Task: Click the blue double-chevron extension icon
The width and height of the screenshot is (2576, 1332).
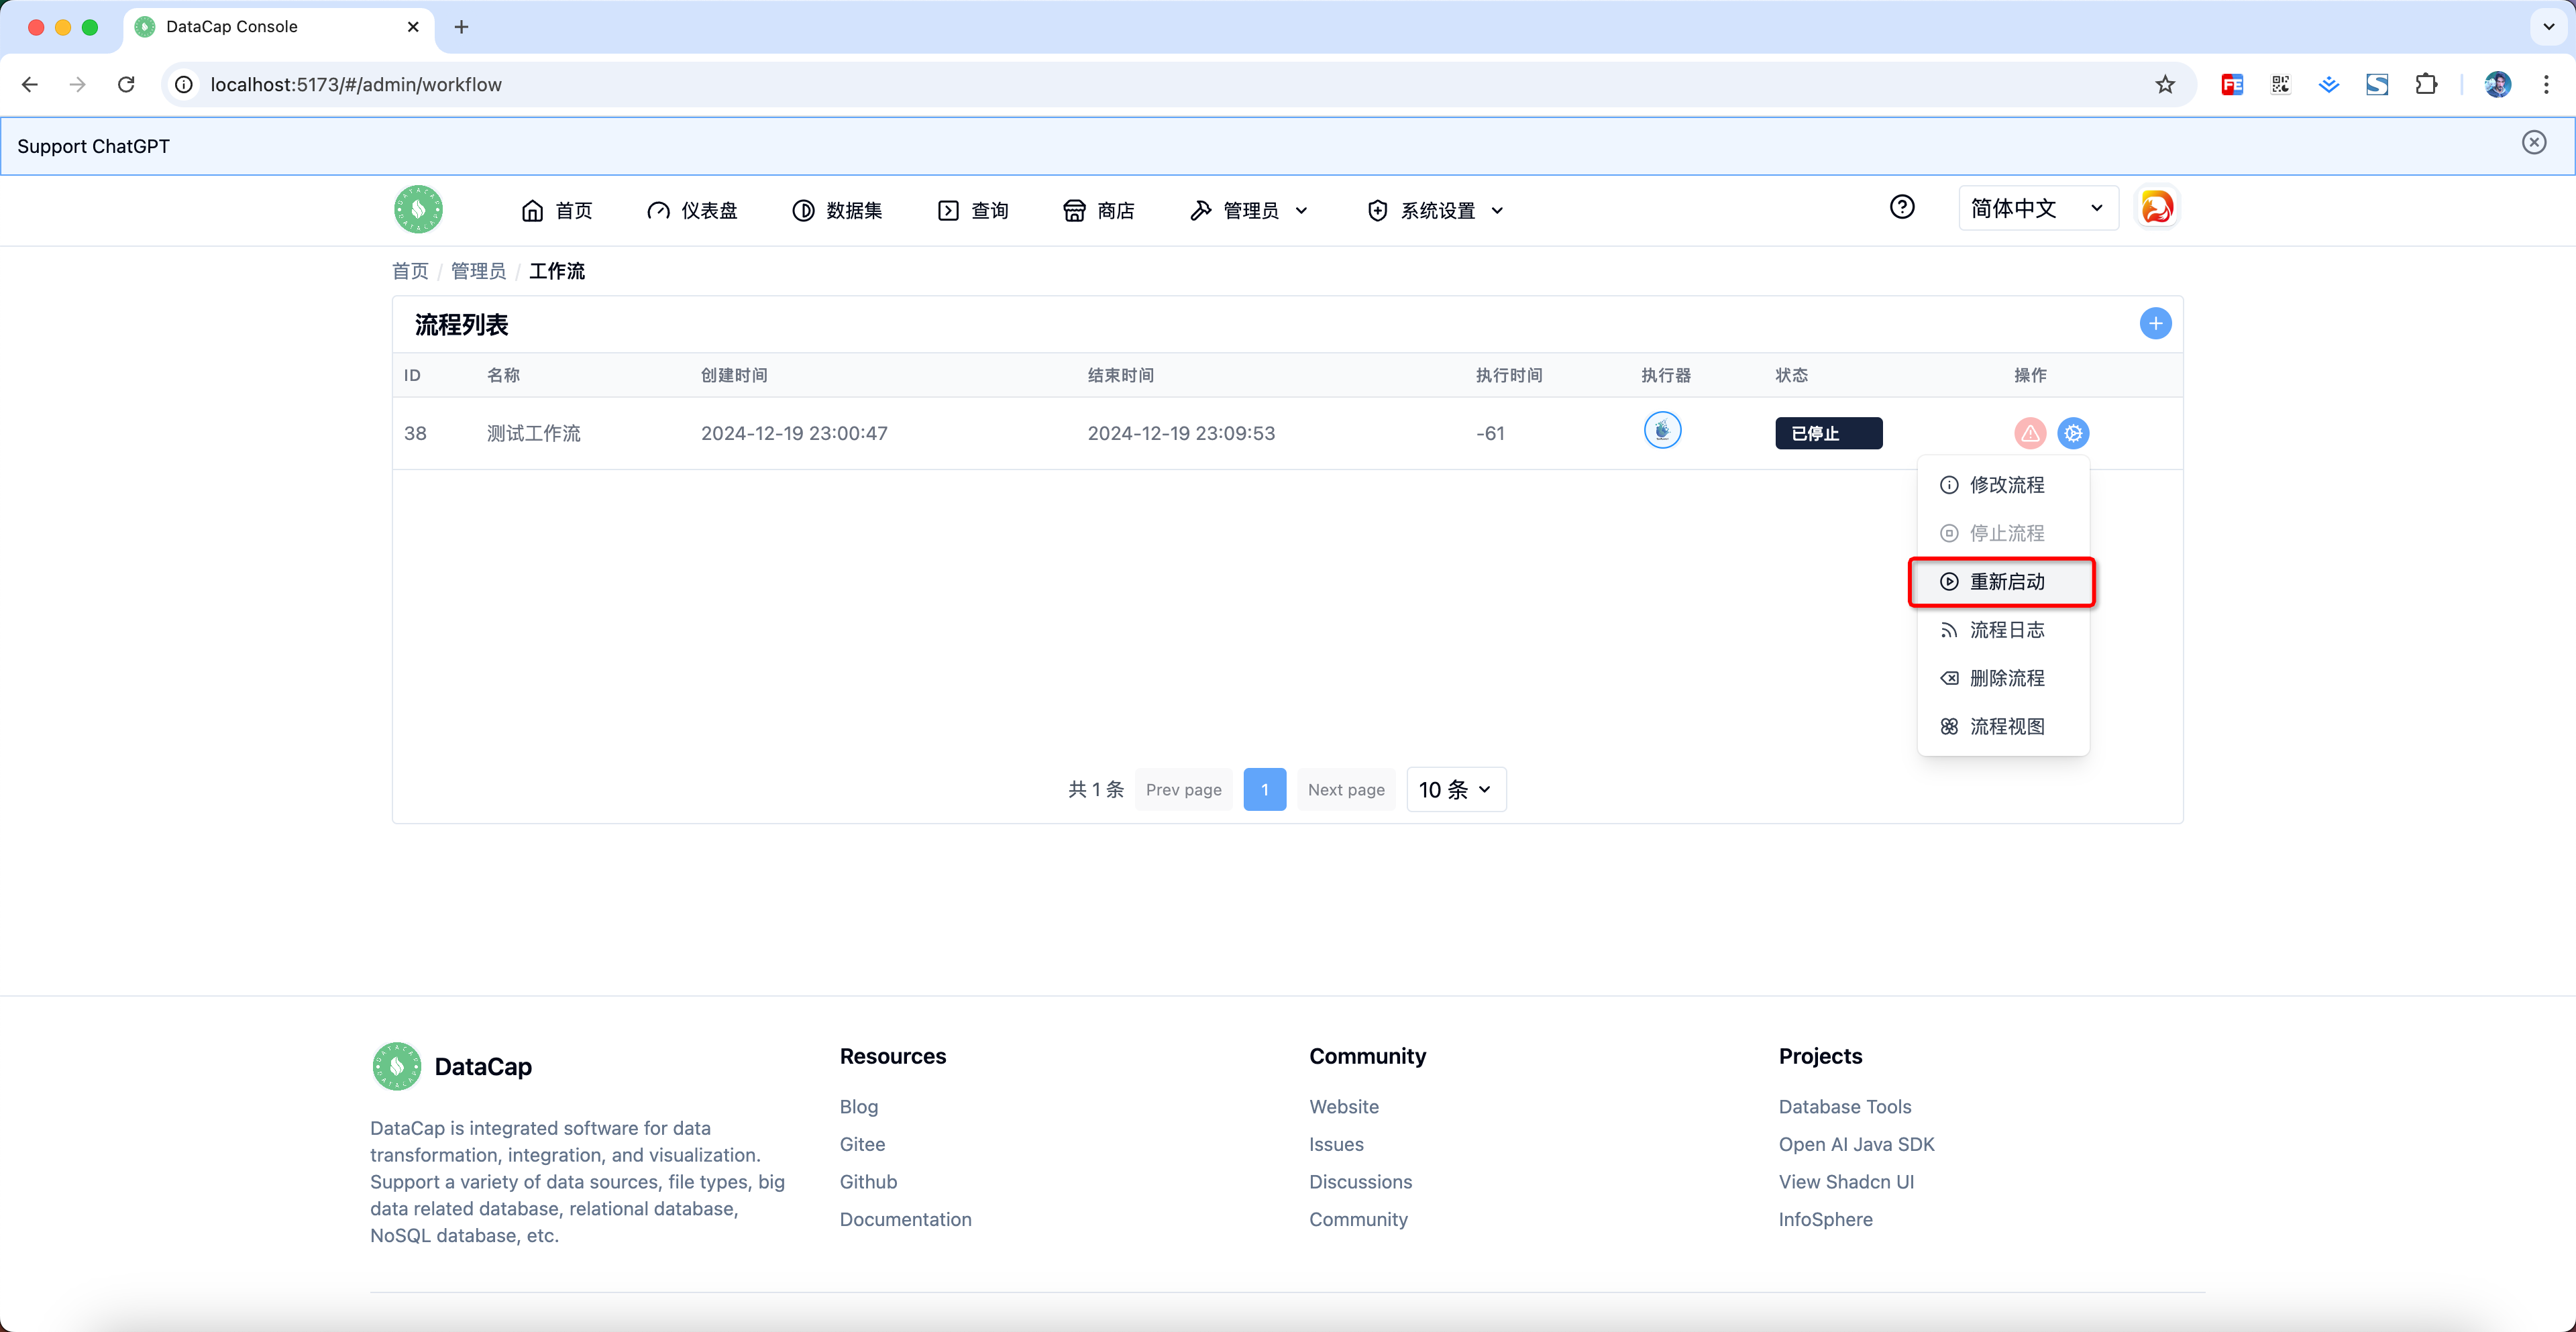Action: 2329,85
